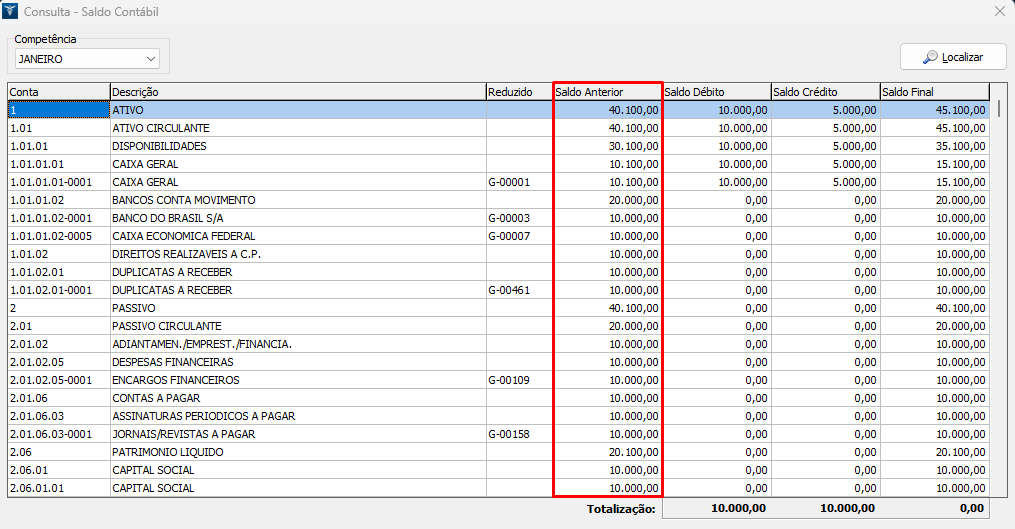
Task: Click the Localizar button
Action: (x=952, y=58)
